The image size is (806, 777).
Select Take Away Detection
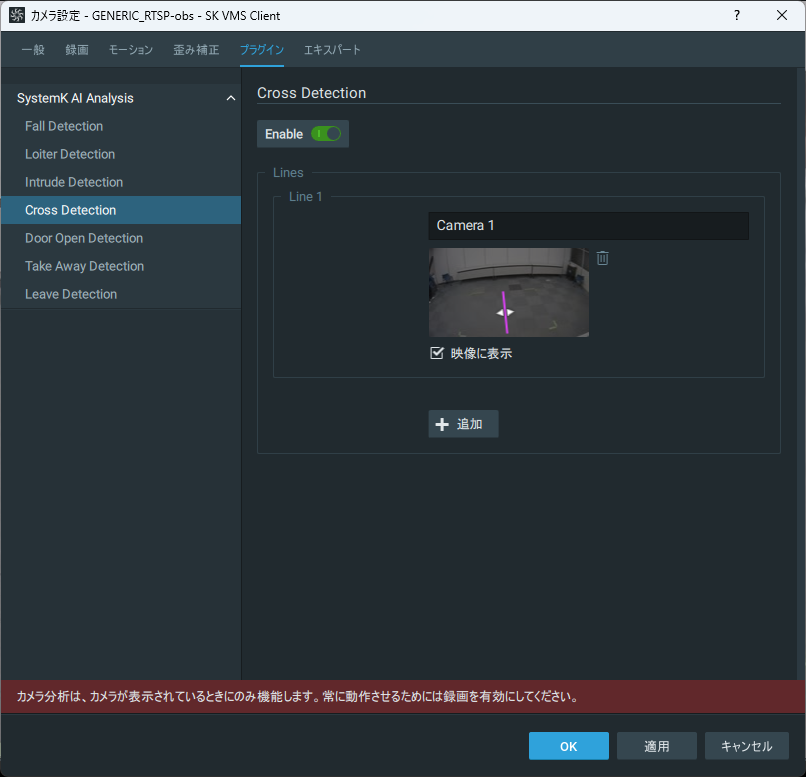pyautogui.click(x=121, y=266)
